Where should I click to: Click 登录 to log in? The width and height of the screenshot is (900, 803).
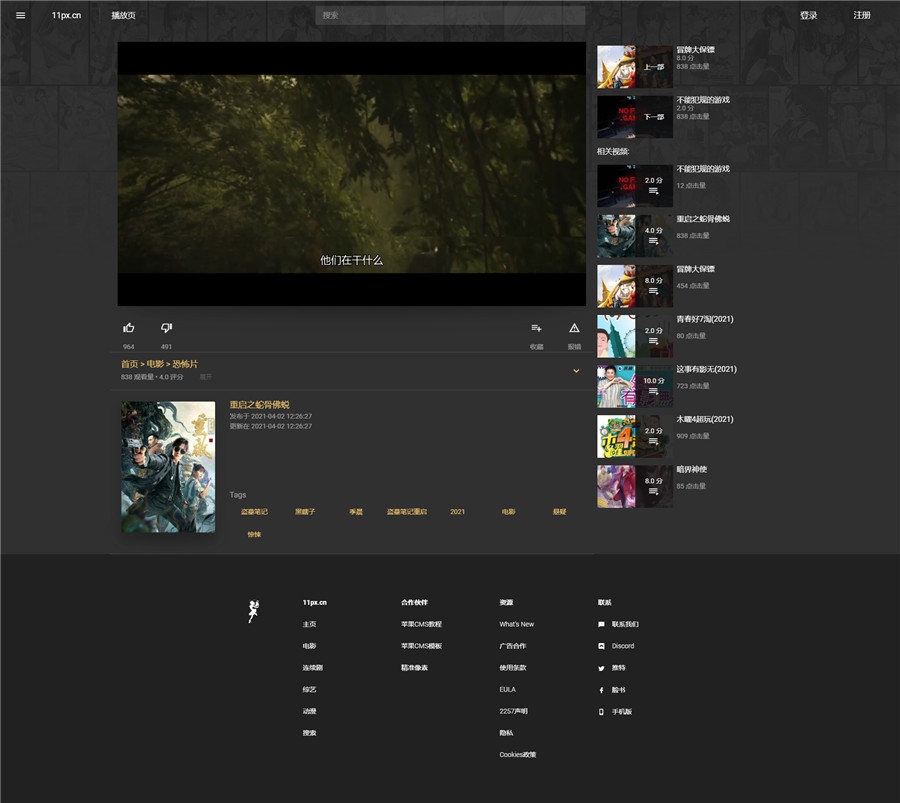808,16
